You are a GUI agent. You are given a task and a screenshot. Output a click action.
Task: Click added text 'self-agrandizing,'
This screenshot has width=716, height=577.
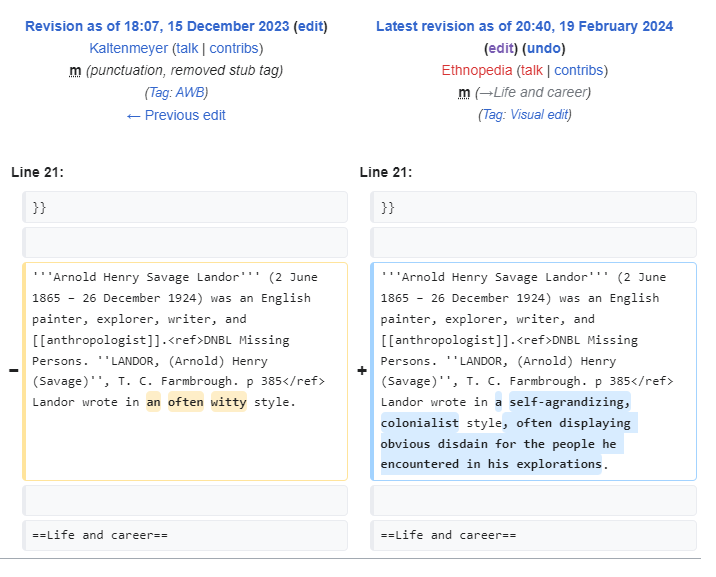click(x=569, y=402)
